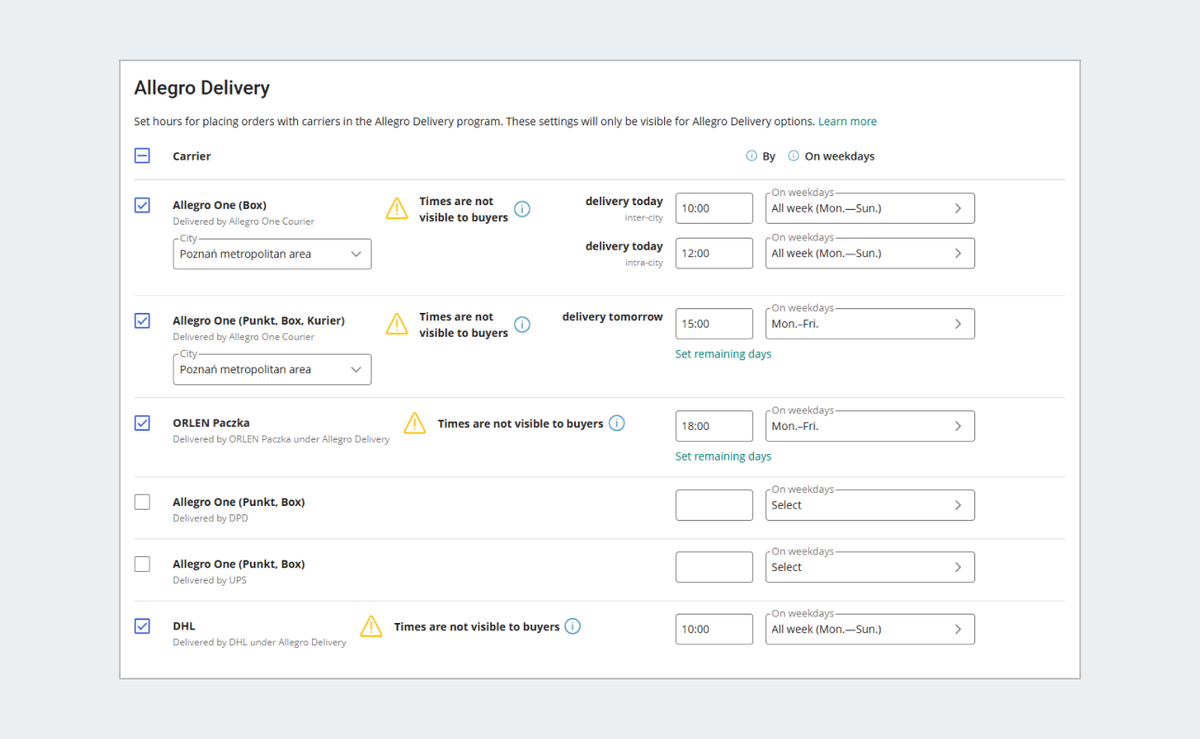Screen dimensions: 1200x739
Task: Click the Carrier column header
Action: pyautogui.click(x=192, y=156)
